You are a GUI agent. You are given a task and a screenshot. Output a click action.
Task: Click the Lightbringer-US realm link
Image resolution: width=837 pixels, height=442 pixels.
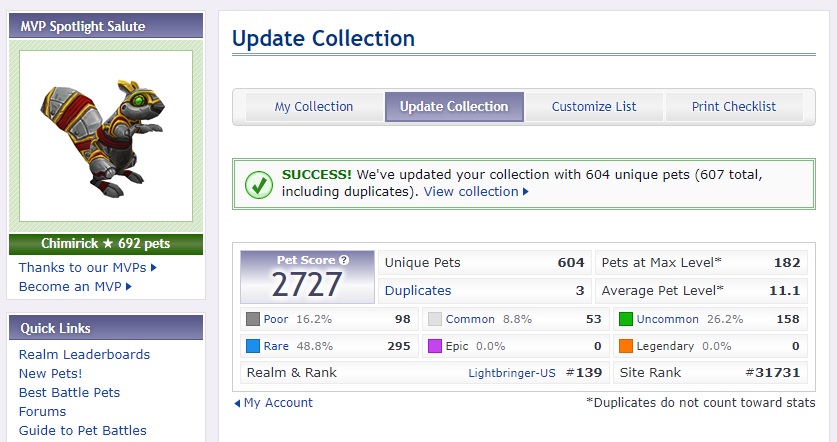pyautogui.click(x=510, y=373)
